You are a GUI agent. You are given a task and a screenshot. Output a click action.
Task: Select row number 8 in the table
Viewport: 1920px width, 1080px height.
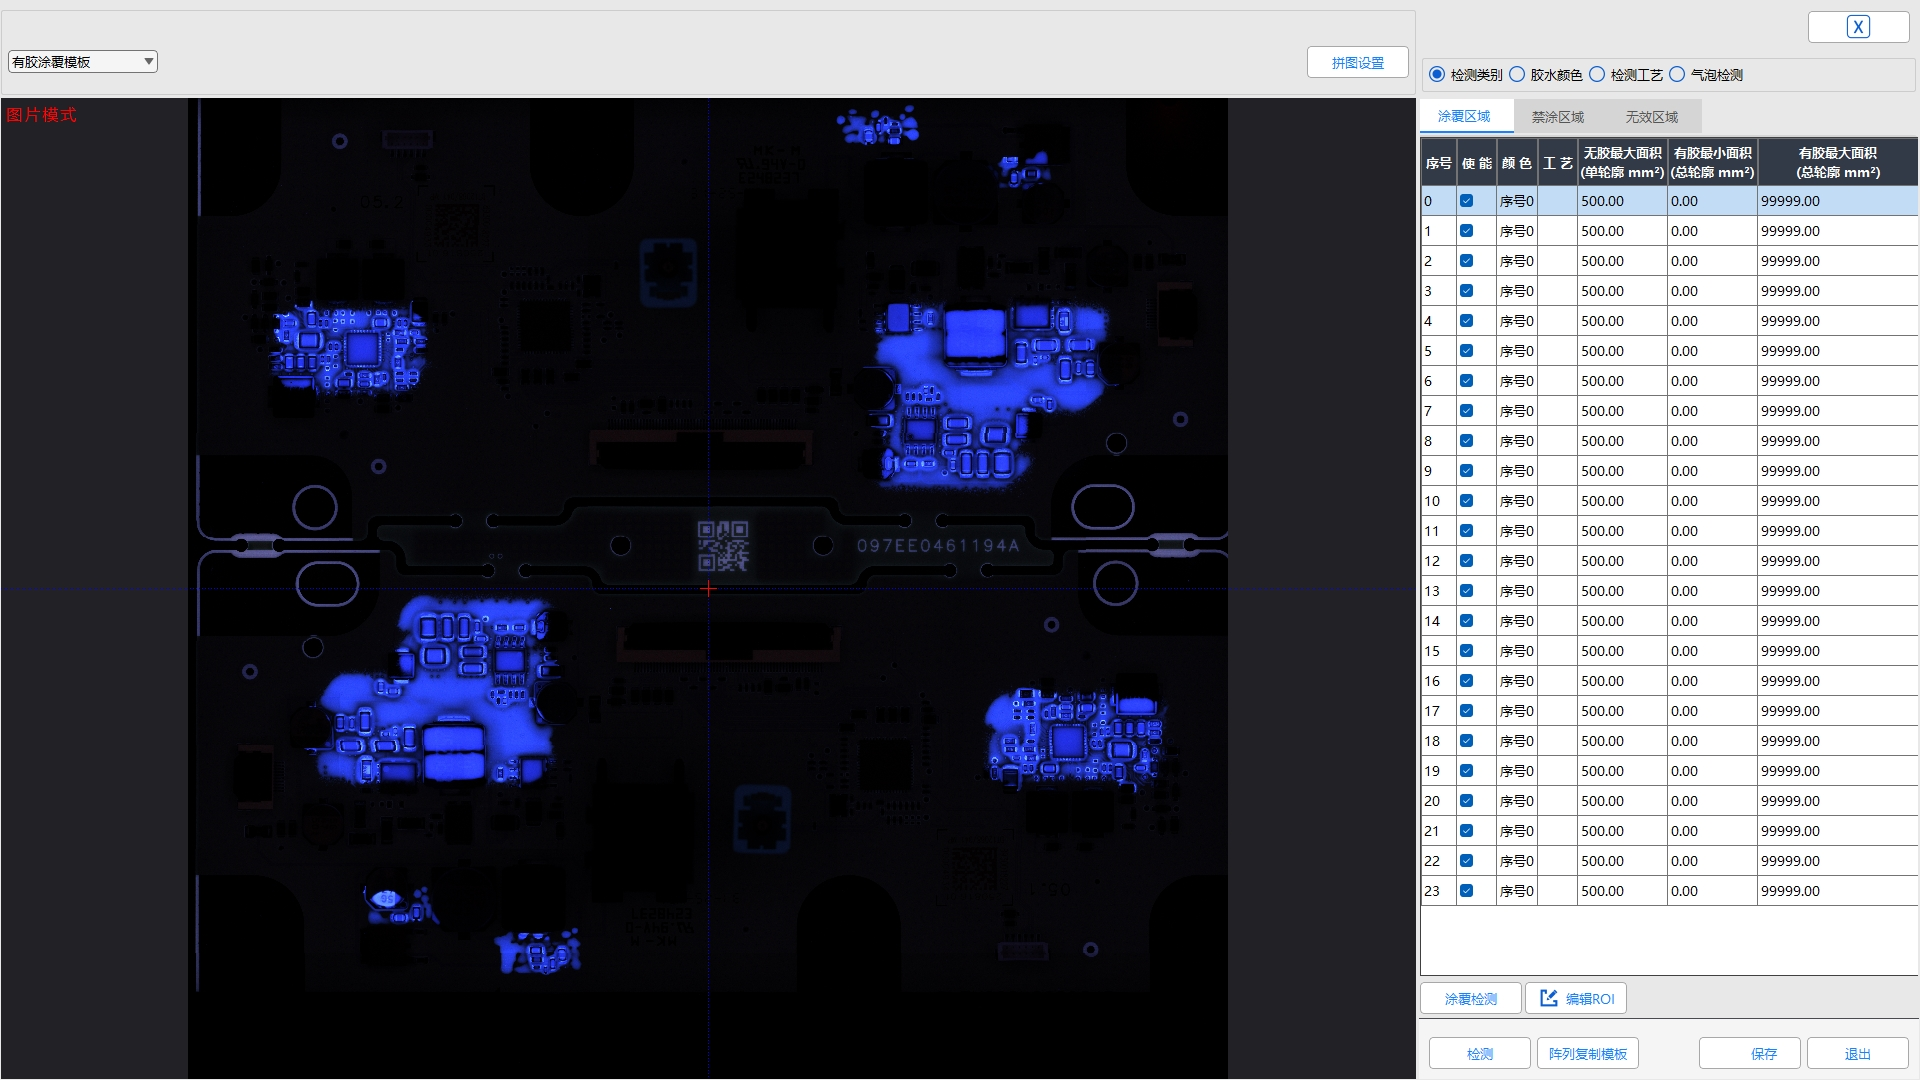1439,441
